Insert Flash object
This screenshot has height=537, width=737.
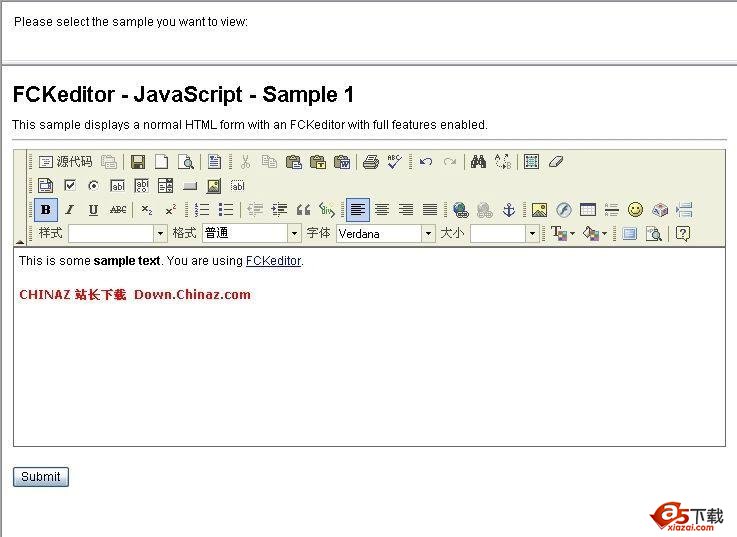click(x=564, y=210)
